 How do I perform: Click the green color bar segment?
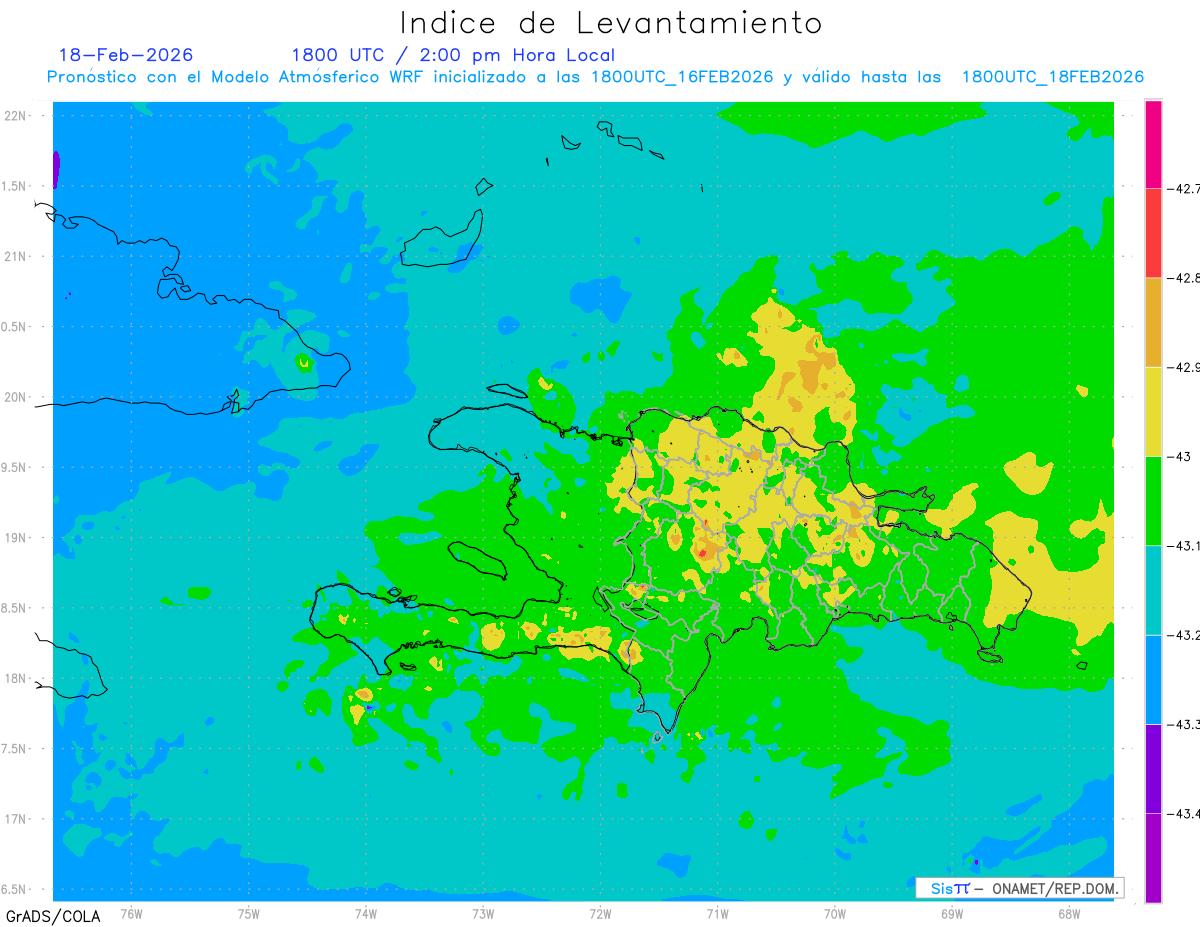[x=1153, y=500]
